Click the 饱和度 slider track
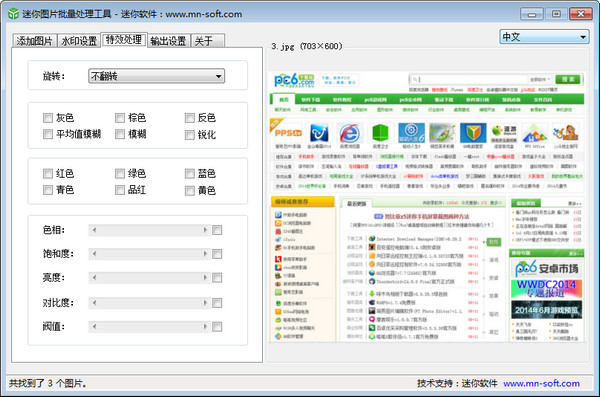Screen dimensions: 600x397 tap(150, 254)
